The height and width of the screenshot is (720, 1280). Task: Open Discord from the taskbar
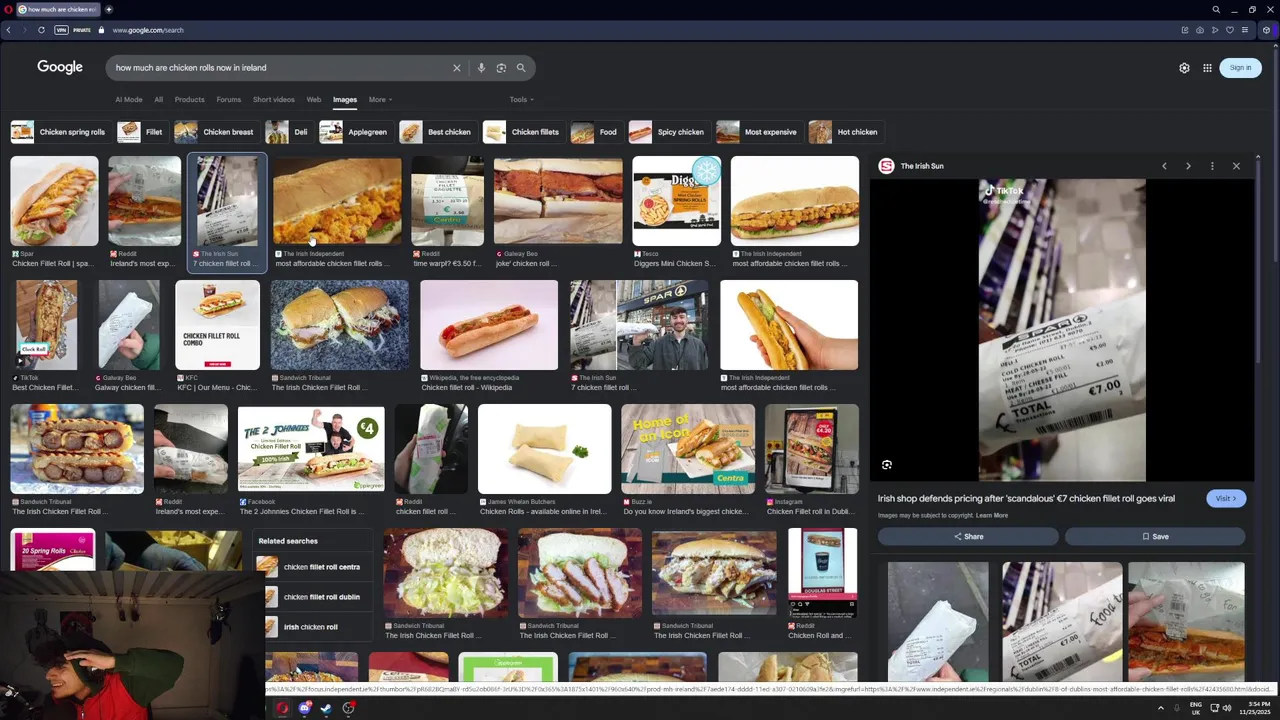tap(304, 708)
